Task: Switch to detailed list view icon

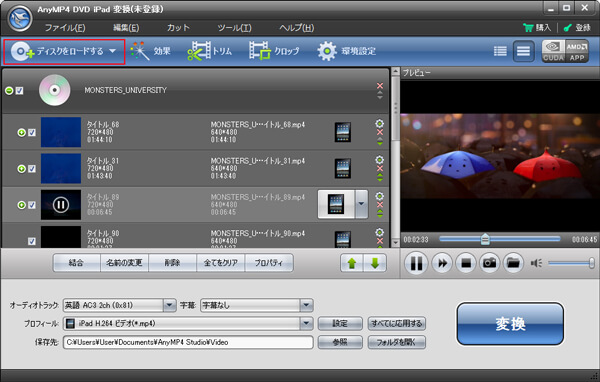Action: point(523,51)
